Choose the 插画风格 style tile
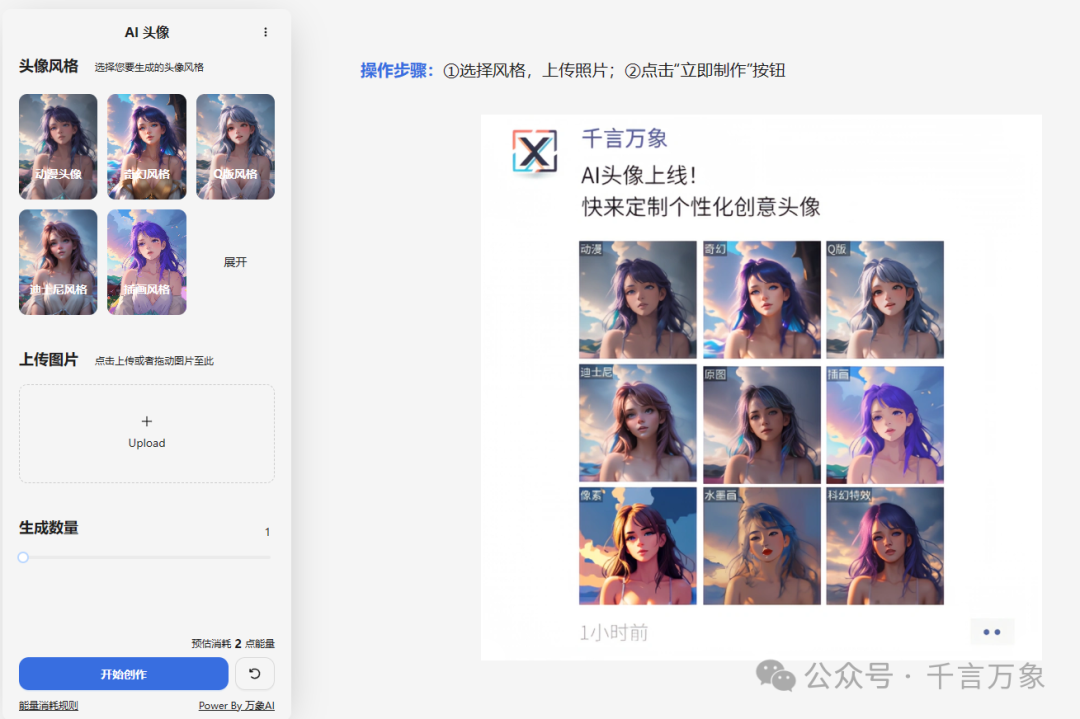 point(146,262)
